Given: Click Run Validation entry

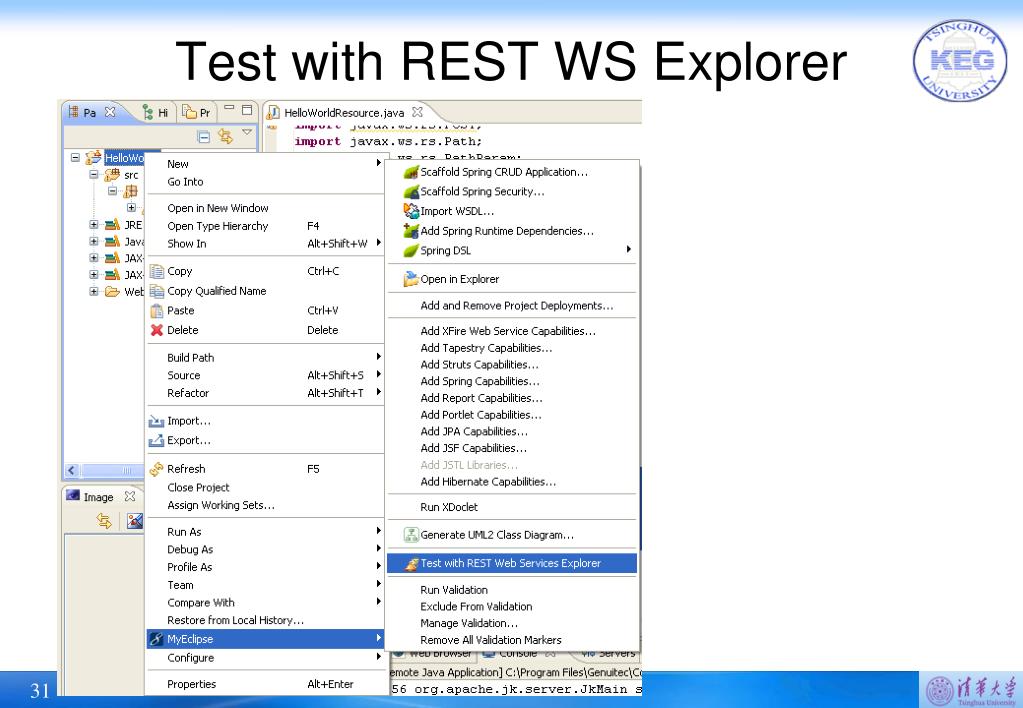Looking at the screenshot, I should (454, 590).
